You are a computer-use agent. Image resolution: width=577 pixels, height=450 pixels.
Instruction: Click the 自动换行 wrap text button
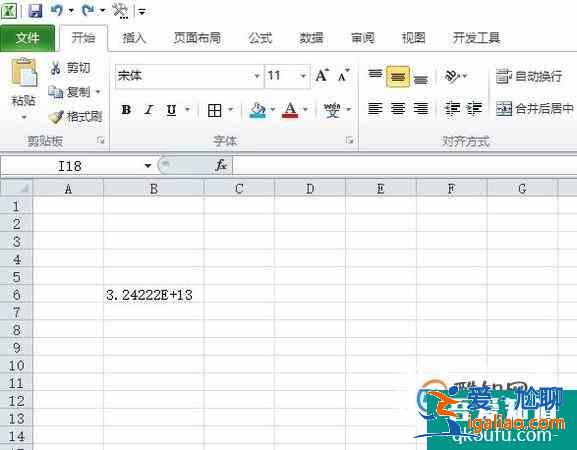(x=529, y=76)
